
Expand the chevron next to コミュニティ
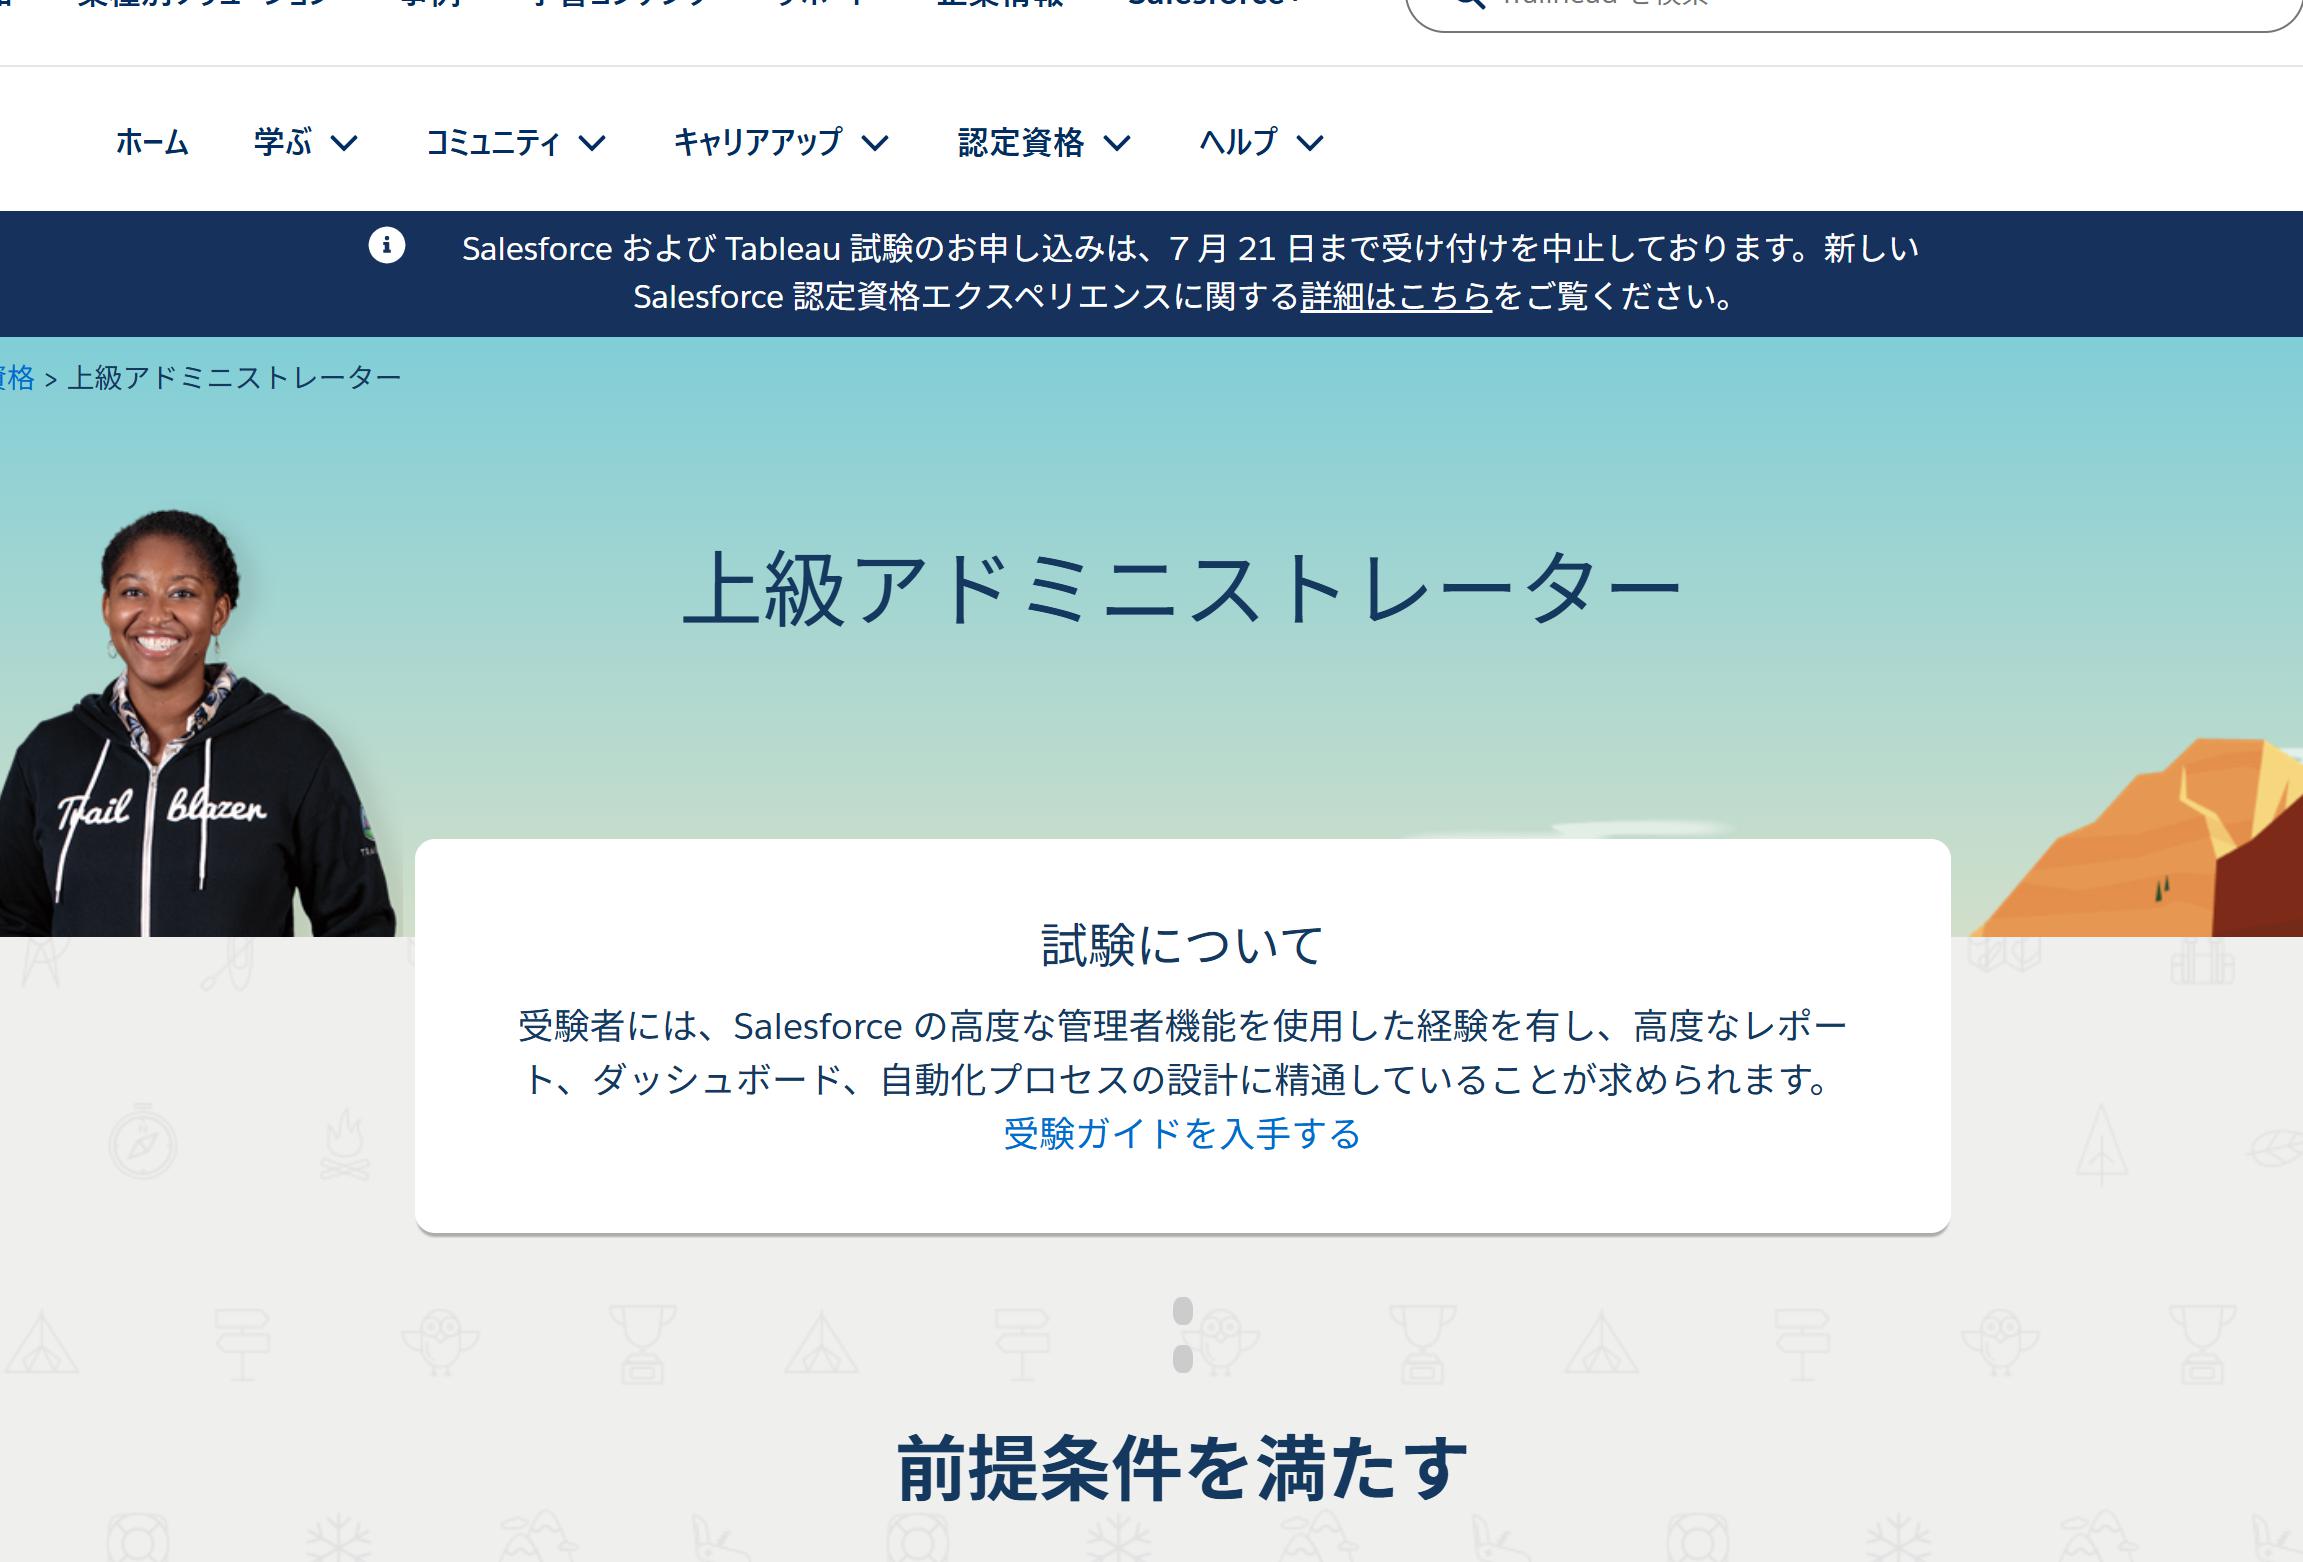pyautogui.click(x=592, y=144)
